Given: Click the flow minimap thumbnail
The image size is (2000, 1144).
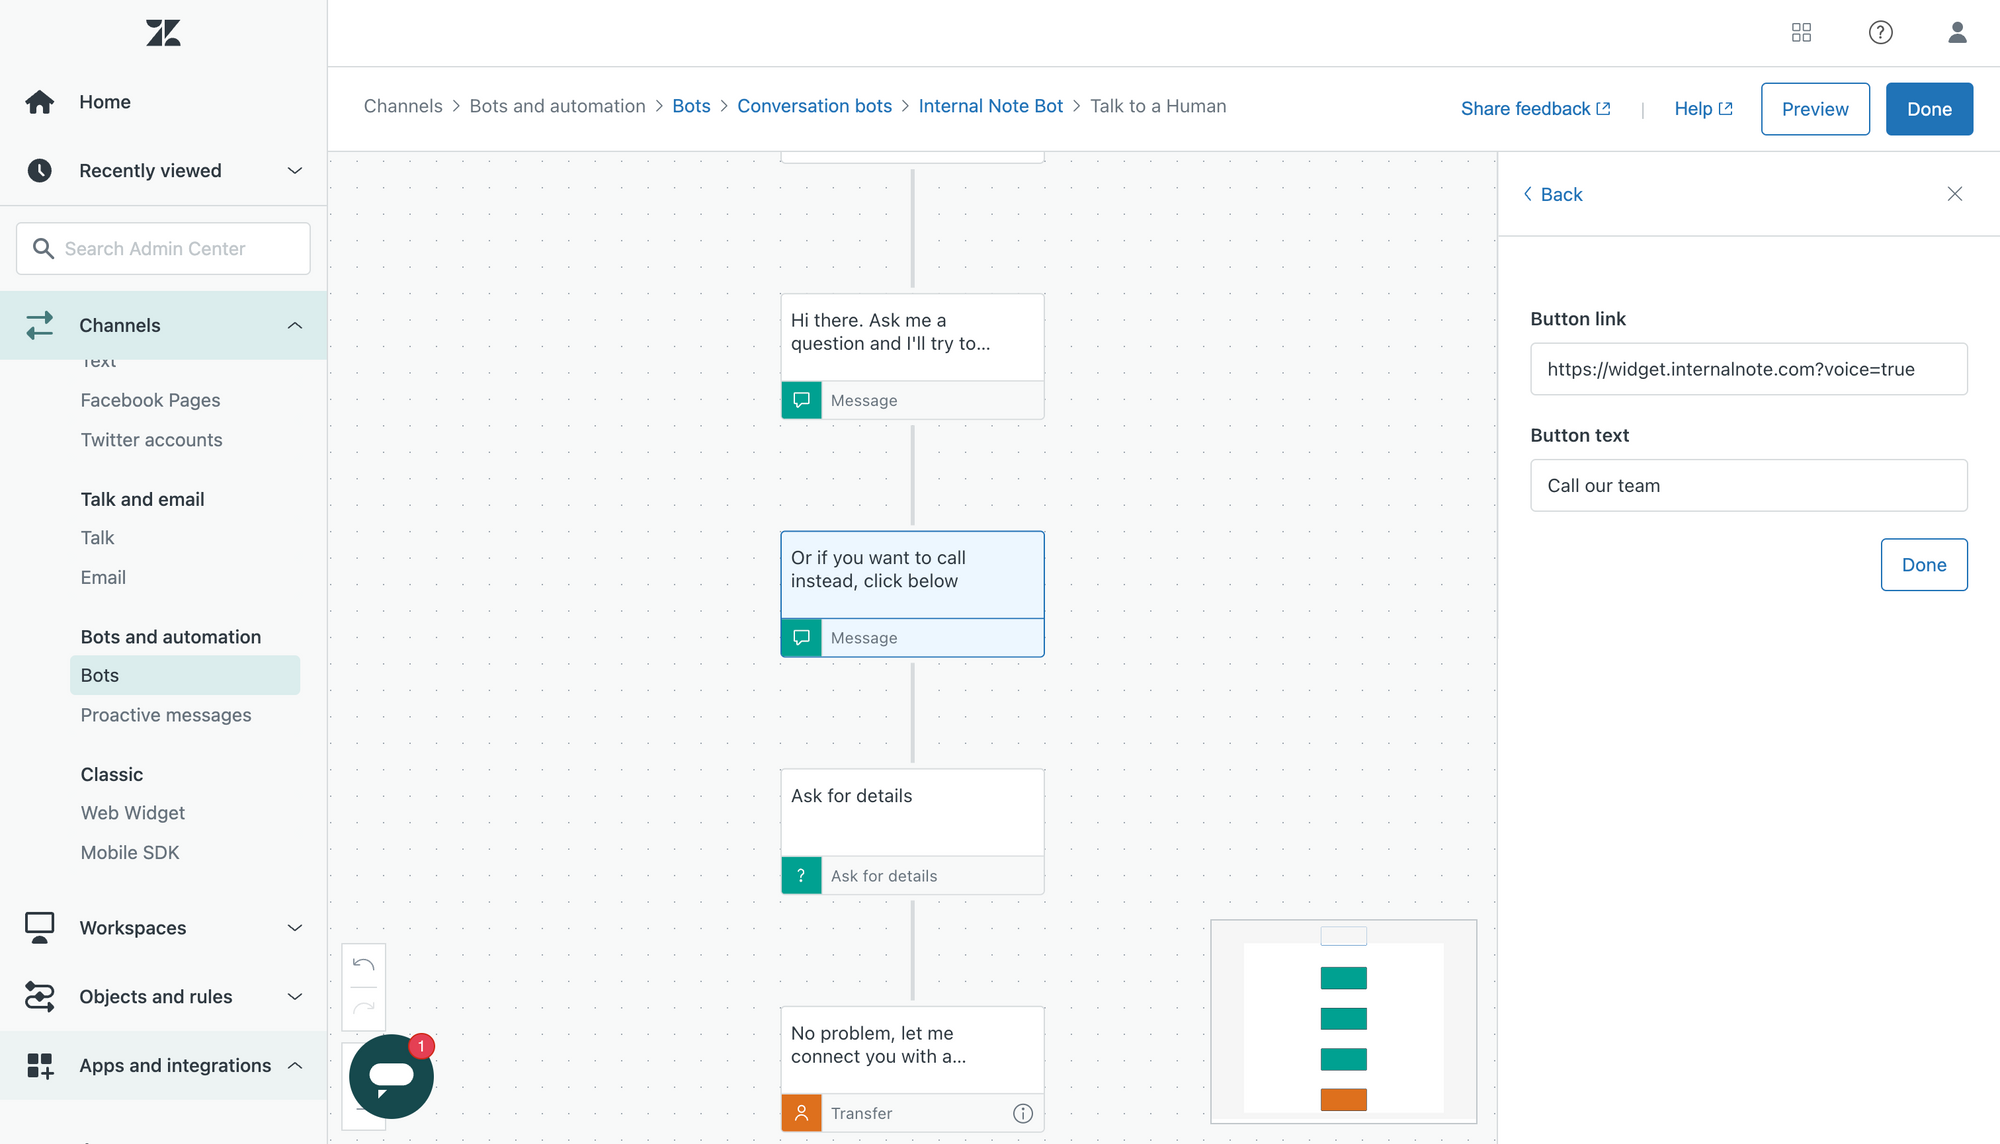Looking at the screenshot, I should tap(1343, 1021).
